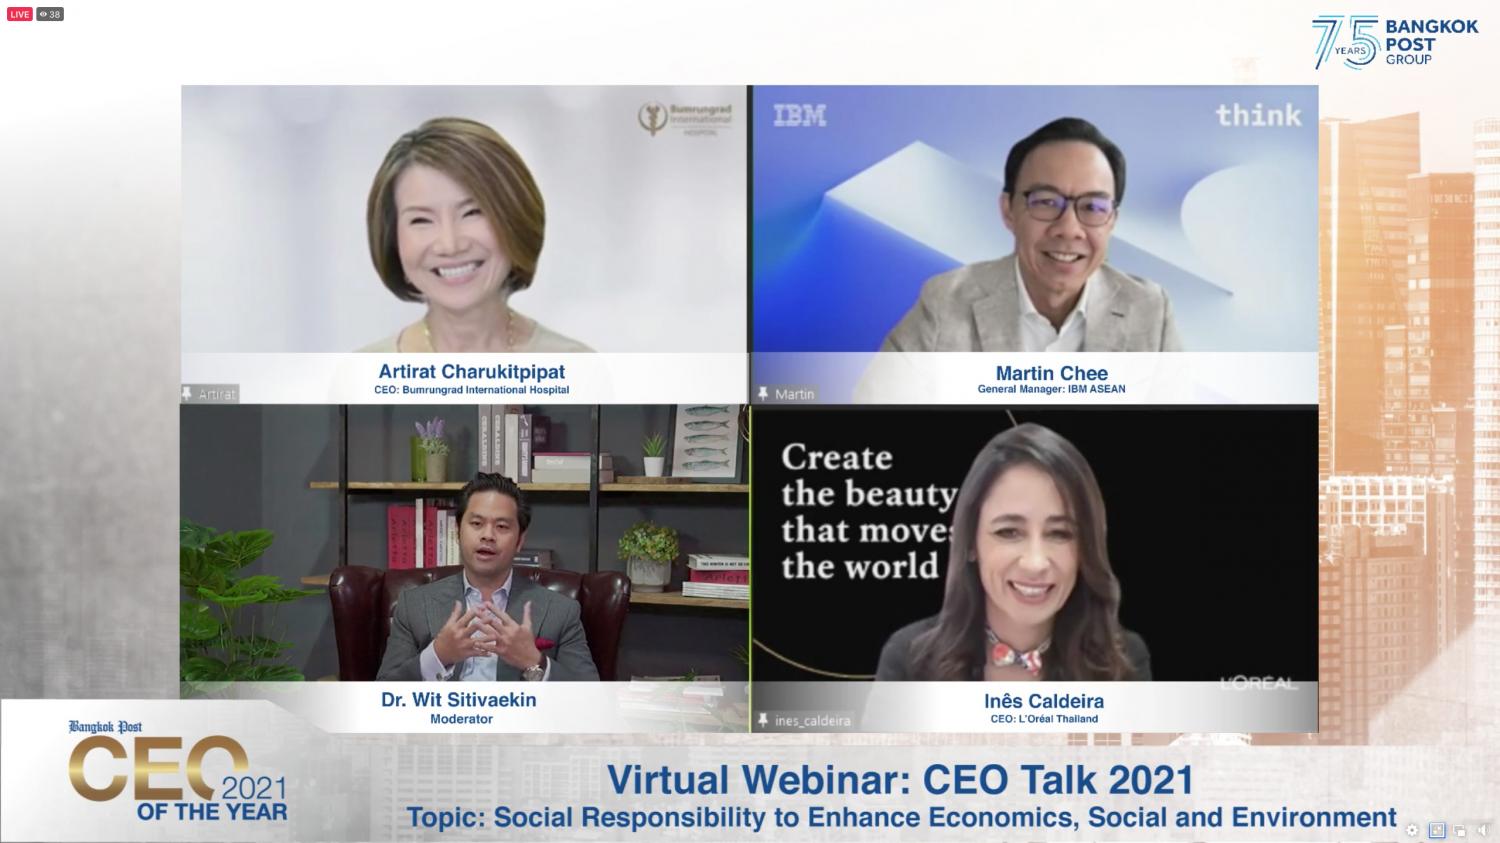The image size is (1500, 843).
Task: Click the name 'Dr. Wit Sitivaekin'
Action: [459, 700]
